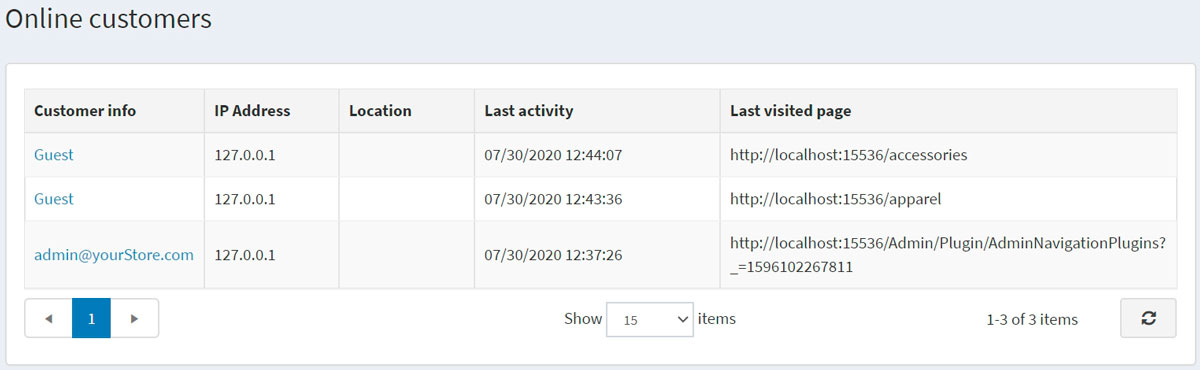This screenshot has width=1200, height=370.
Task: Click the 12:37:26 last activity cell
Action: tap(597, 255)
